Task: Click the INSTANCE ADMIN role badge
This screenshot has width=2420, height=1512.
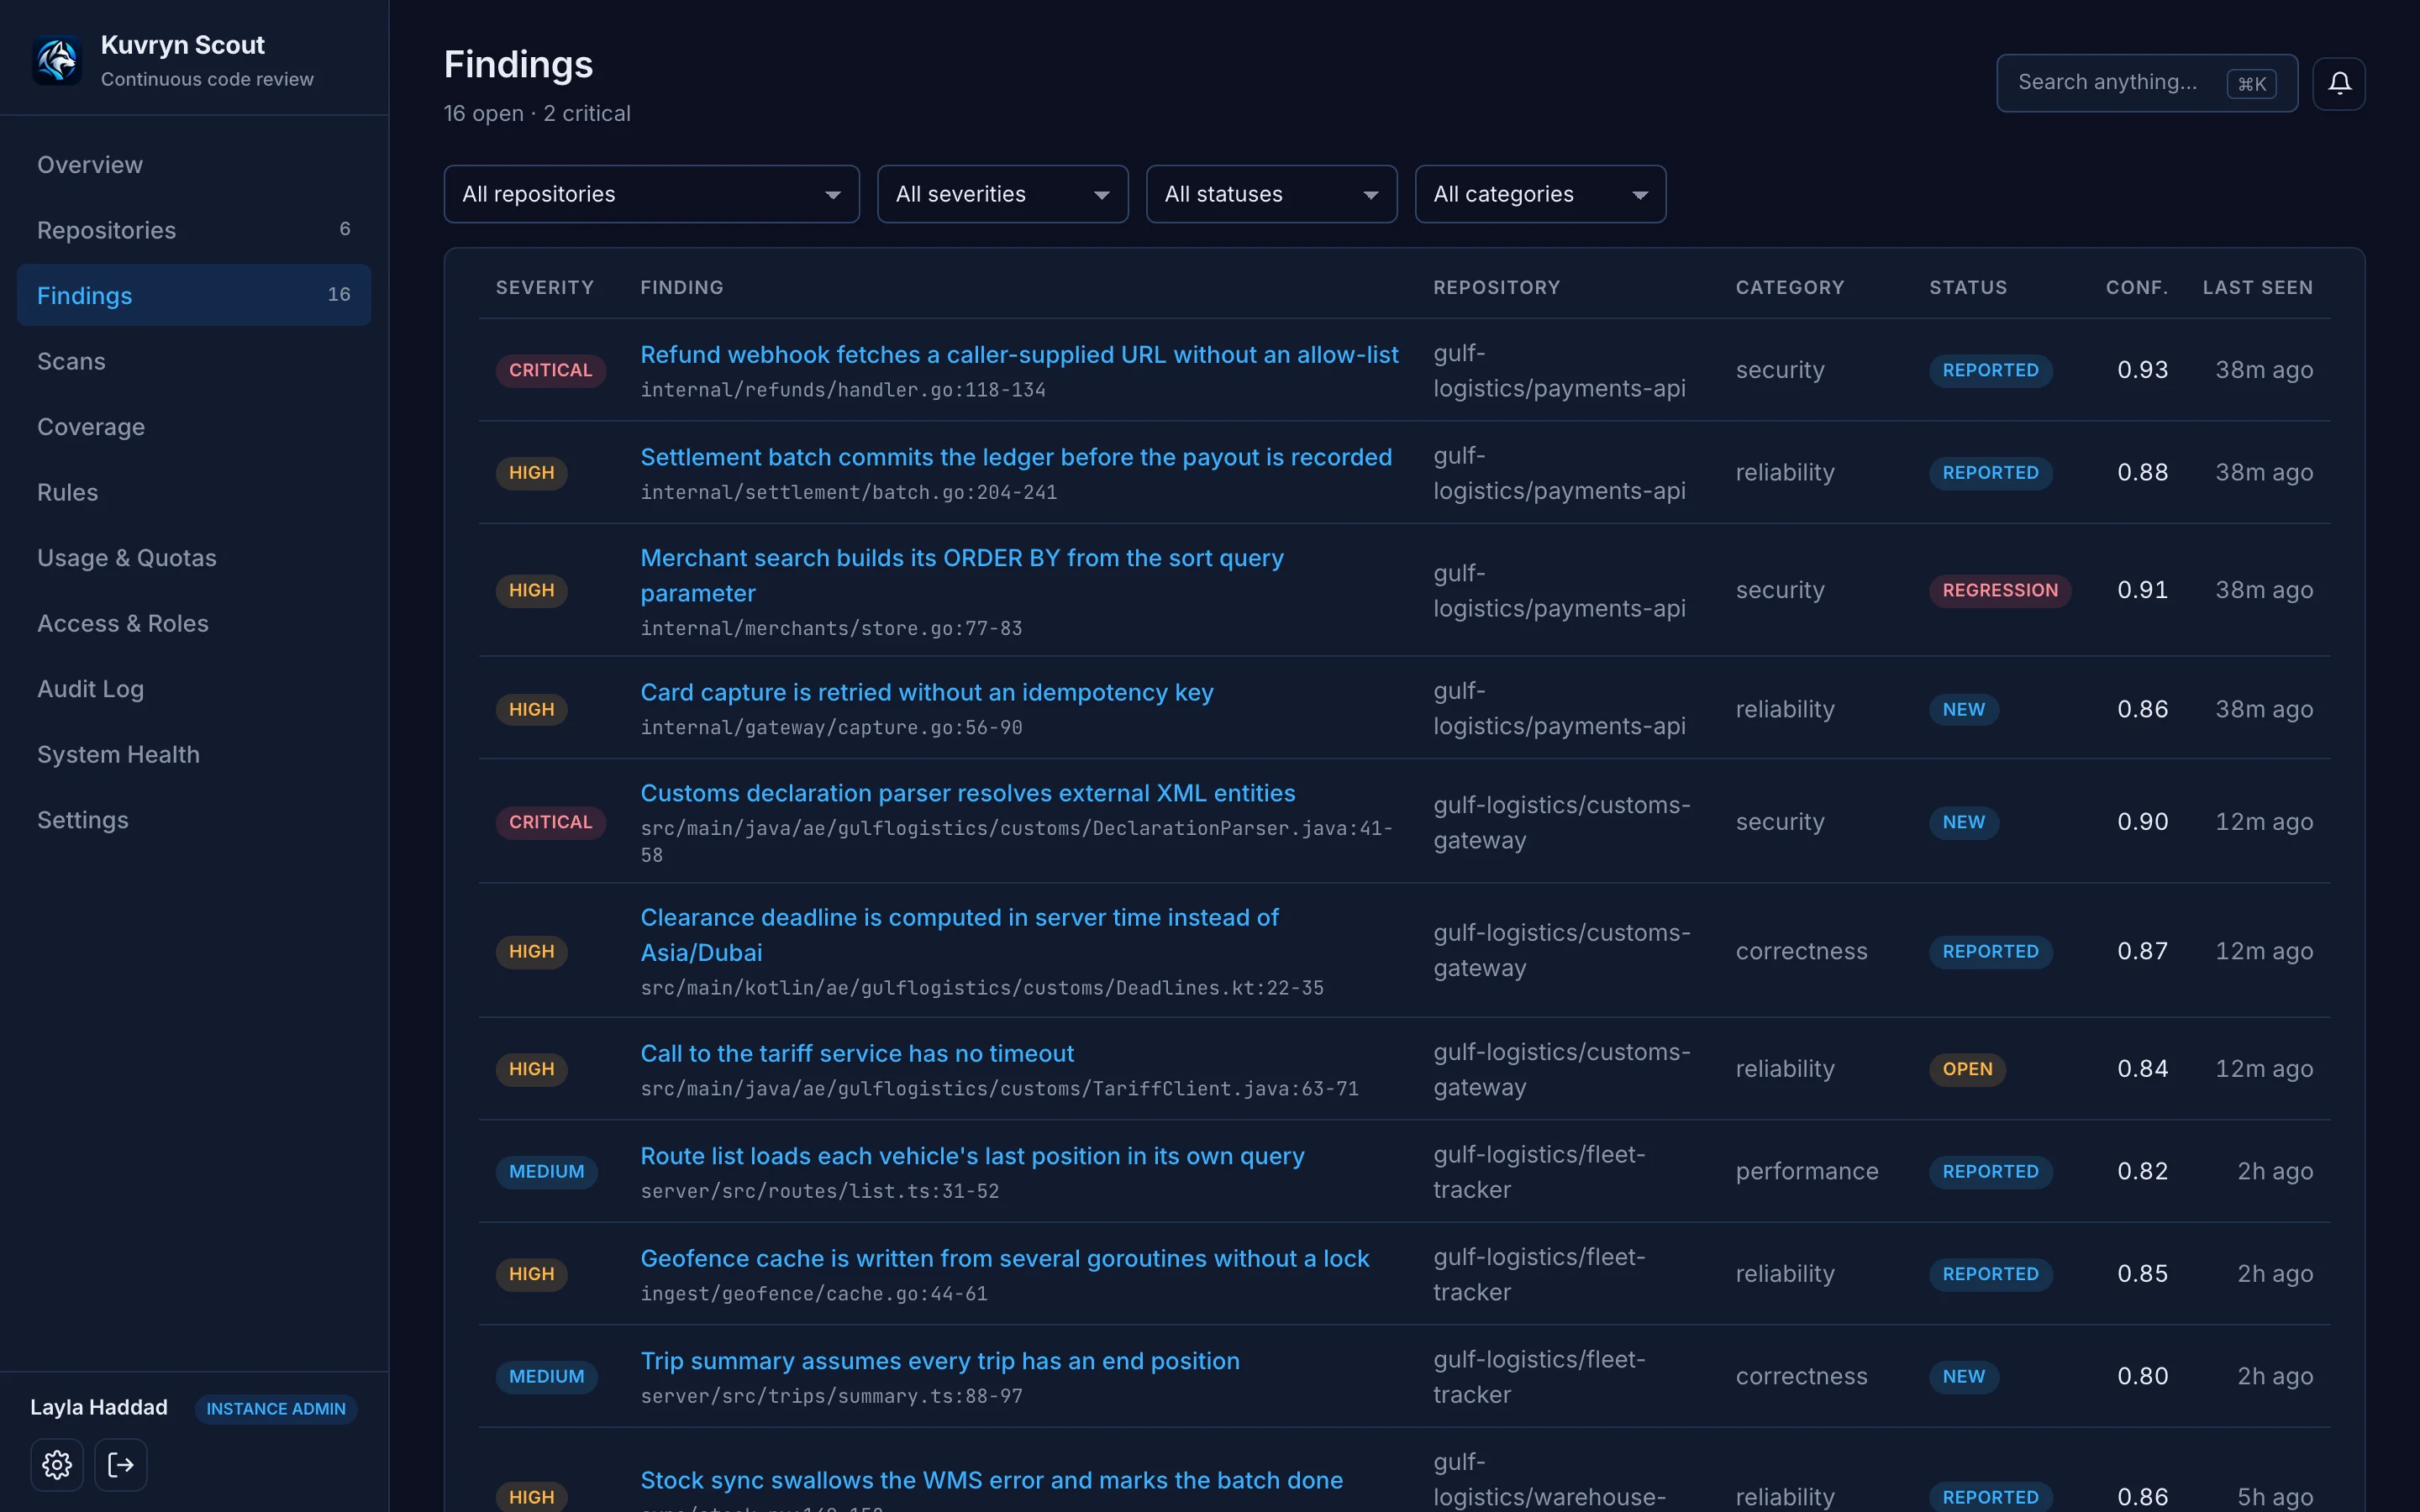Action: [x=276, y=1409]
